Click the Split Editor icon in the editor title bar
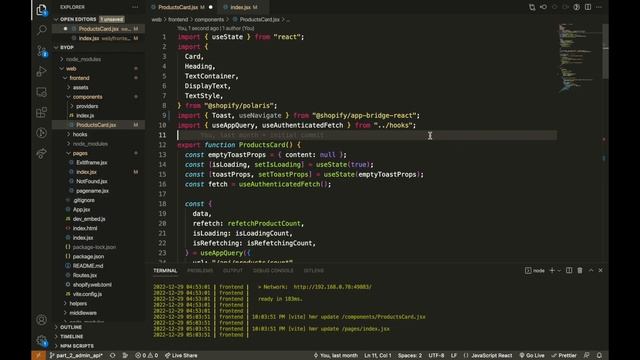Viewport: 640px width, 360px height. pyautogui.click(x=588, y=7)
